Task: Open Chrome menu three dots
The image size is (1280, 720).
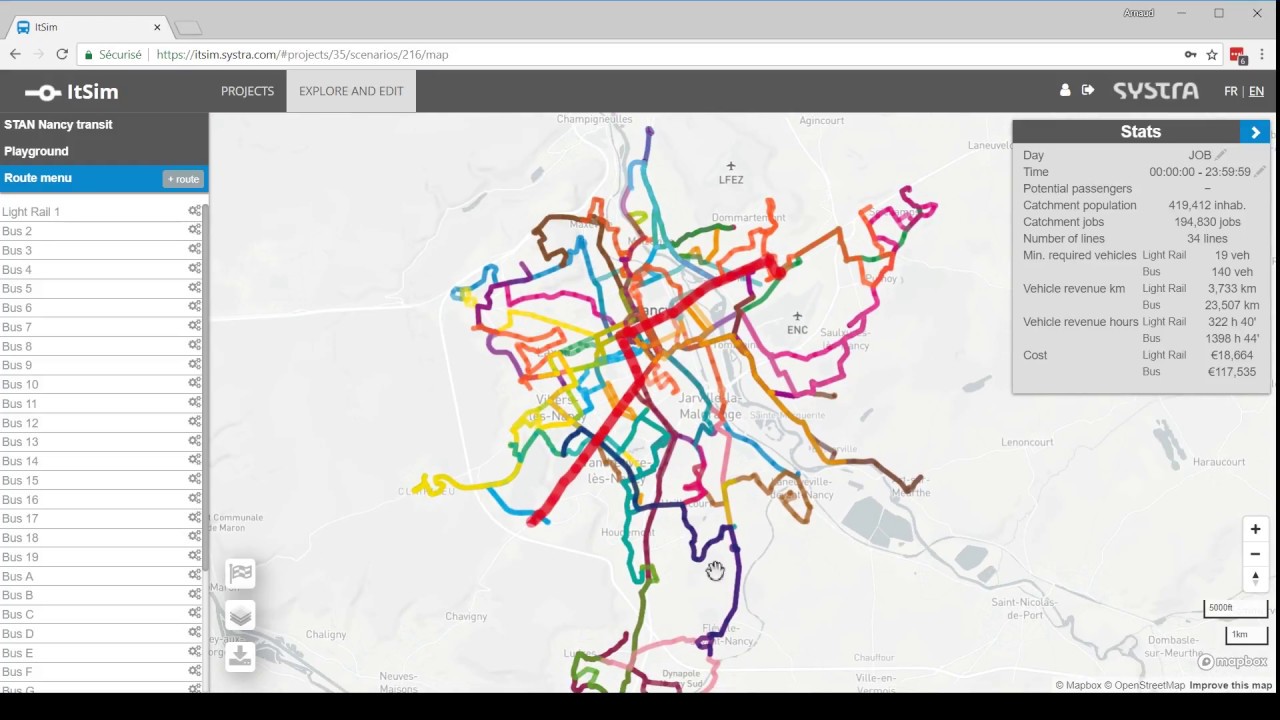Action: pyautogui.click(x=1263, y=55)
